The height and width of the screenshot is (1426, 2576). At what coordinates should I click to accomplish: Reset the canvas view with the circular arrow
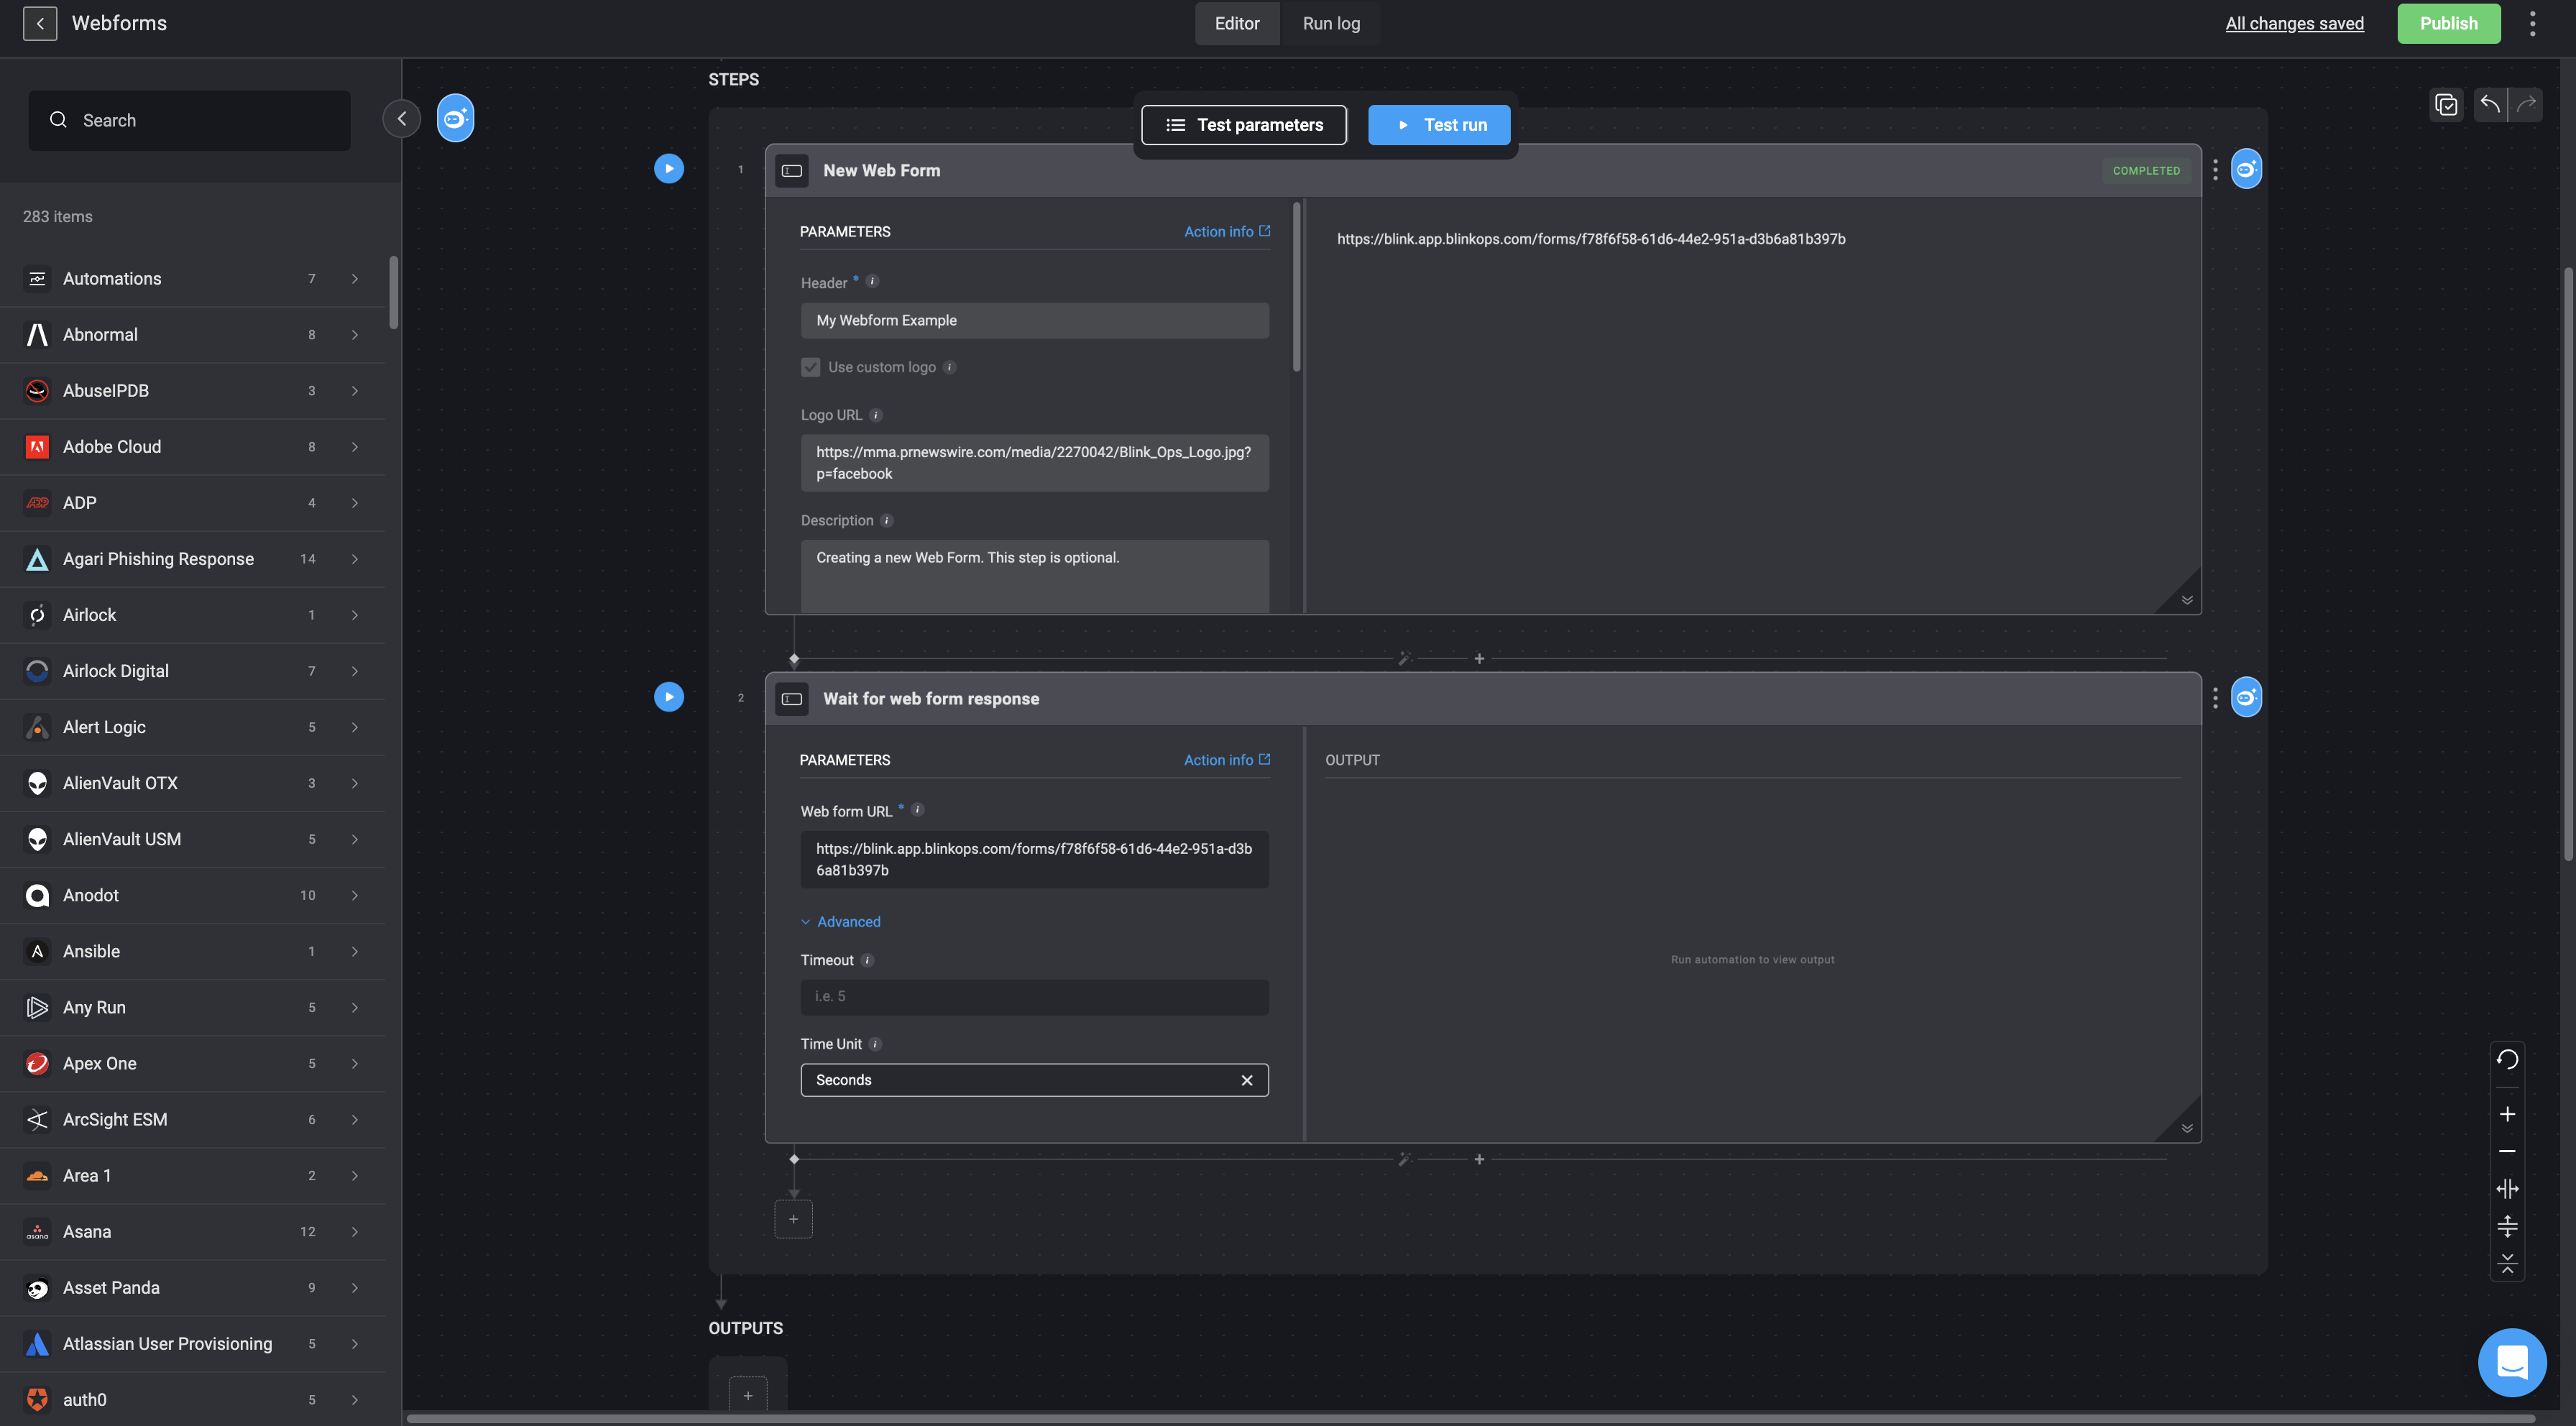tap(2507, 1059)
